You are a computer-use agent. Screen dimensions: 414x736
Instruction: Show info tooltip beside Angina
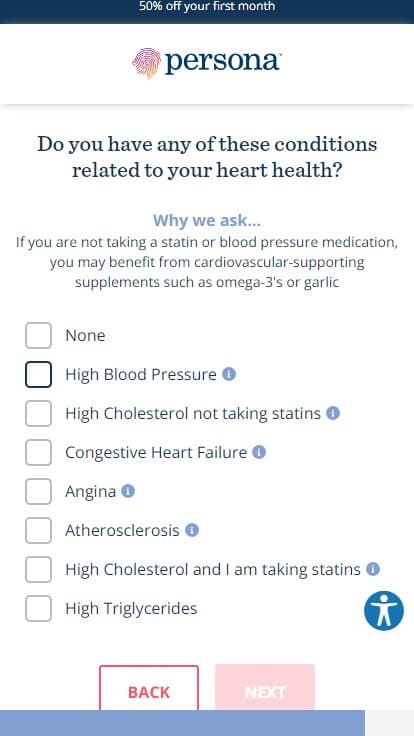(128, 491)
